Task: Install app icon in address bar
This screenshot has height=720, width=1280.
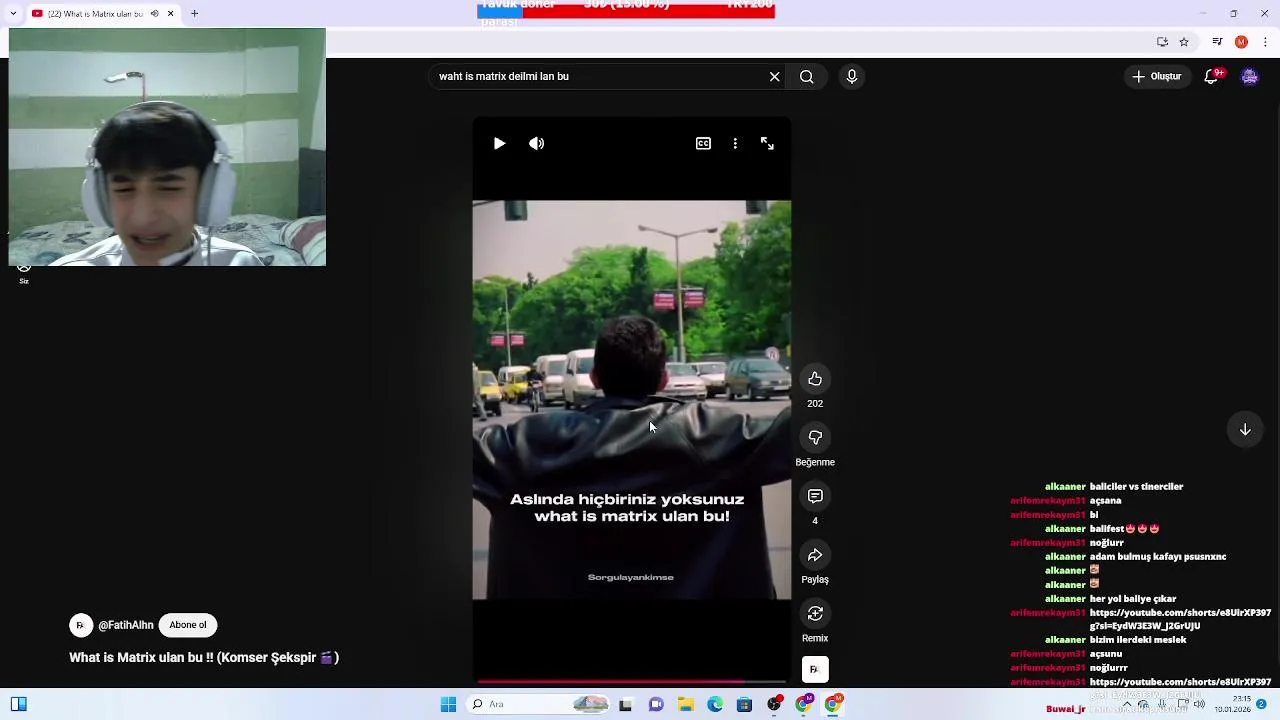Action: [x=1162, y=42]
